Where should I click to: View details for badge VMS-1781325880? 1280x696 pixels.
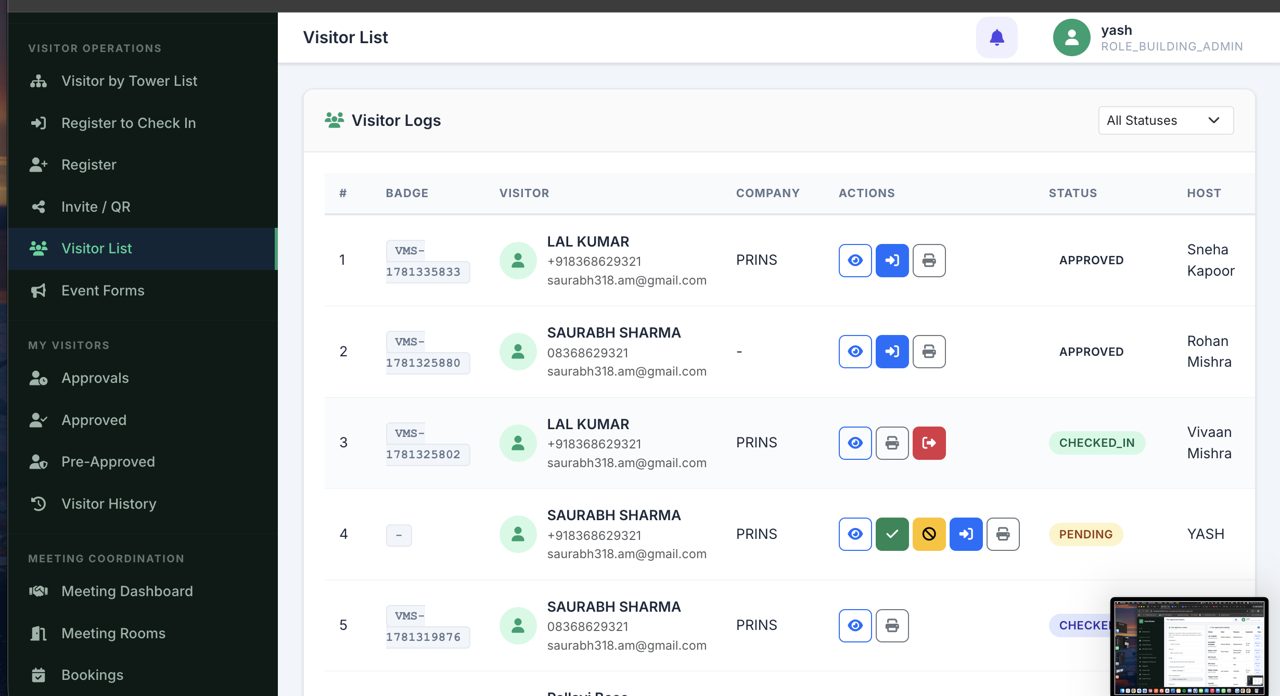click(x=855, y=352)
